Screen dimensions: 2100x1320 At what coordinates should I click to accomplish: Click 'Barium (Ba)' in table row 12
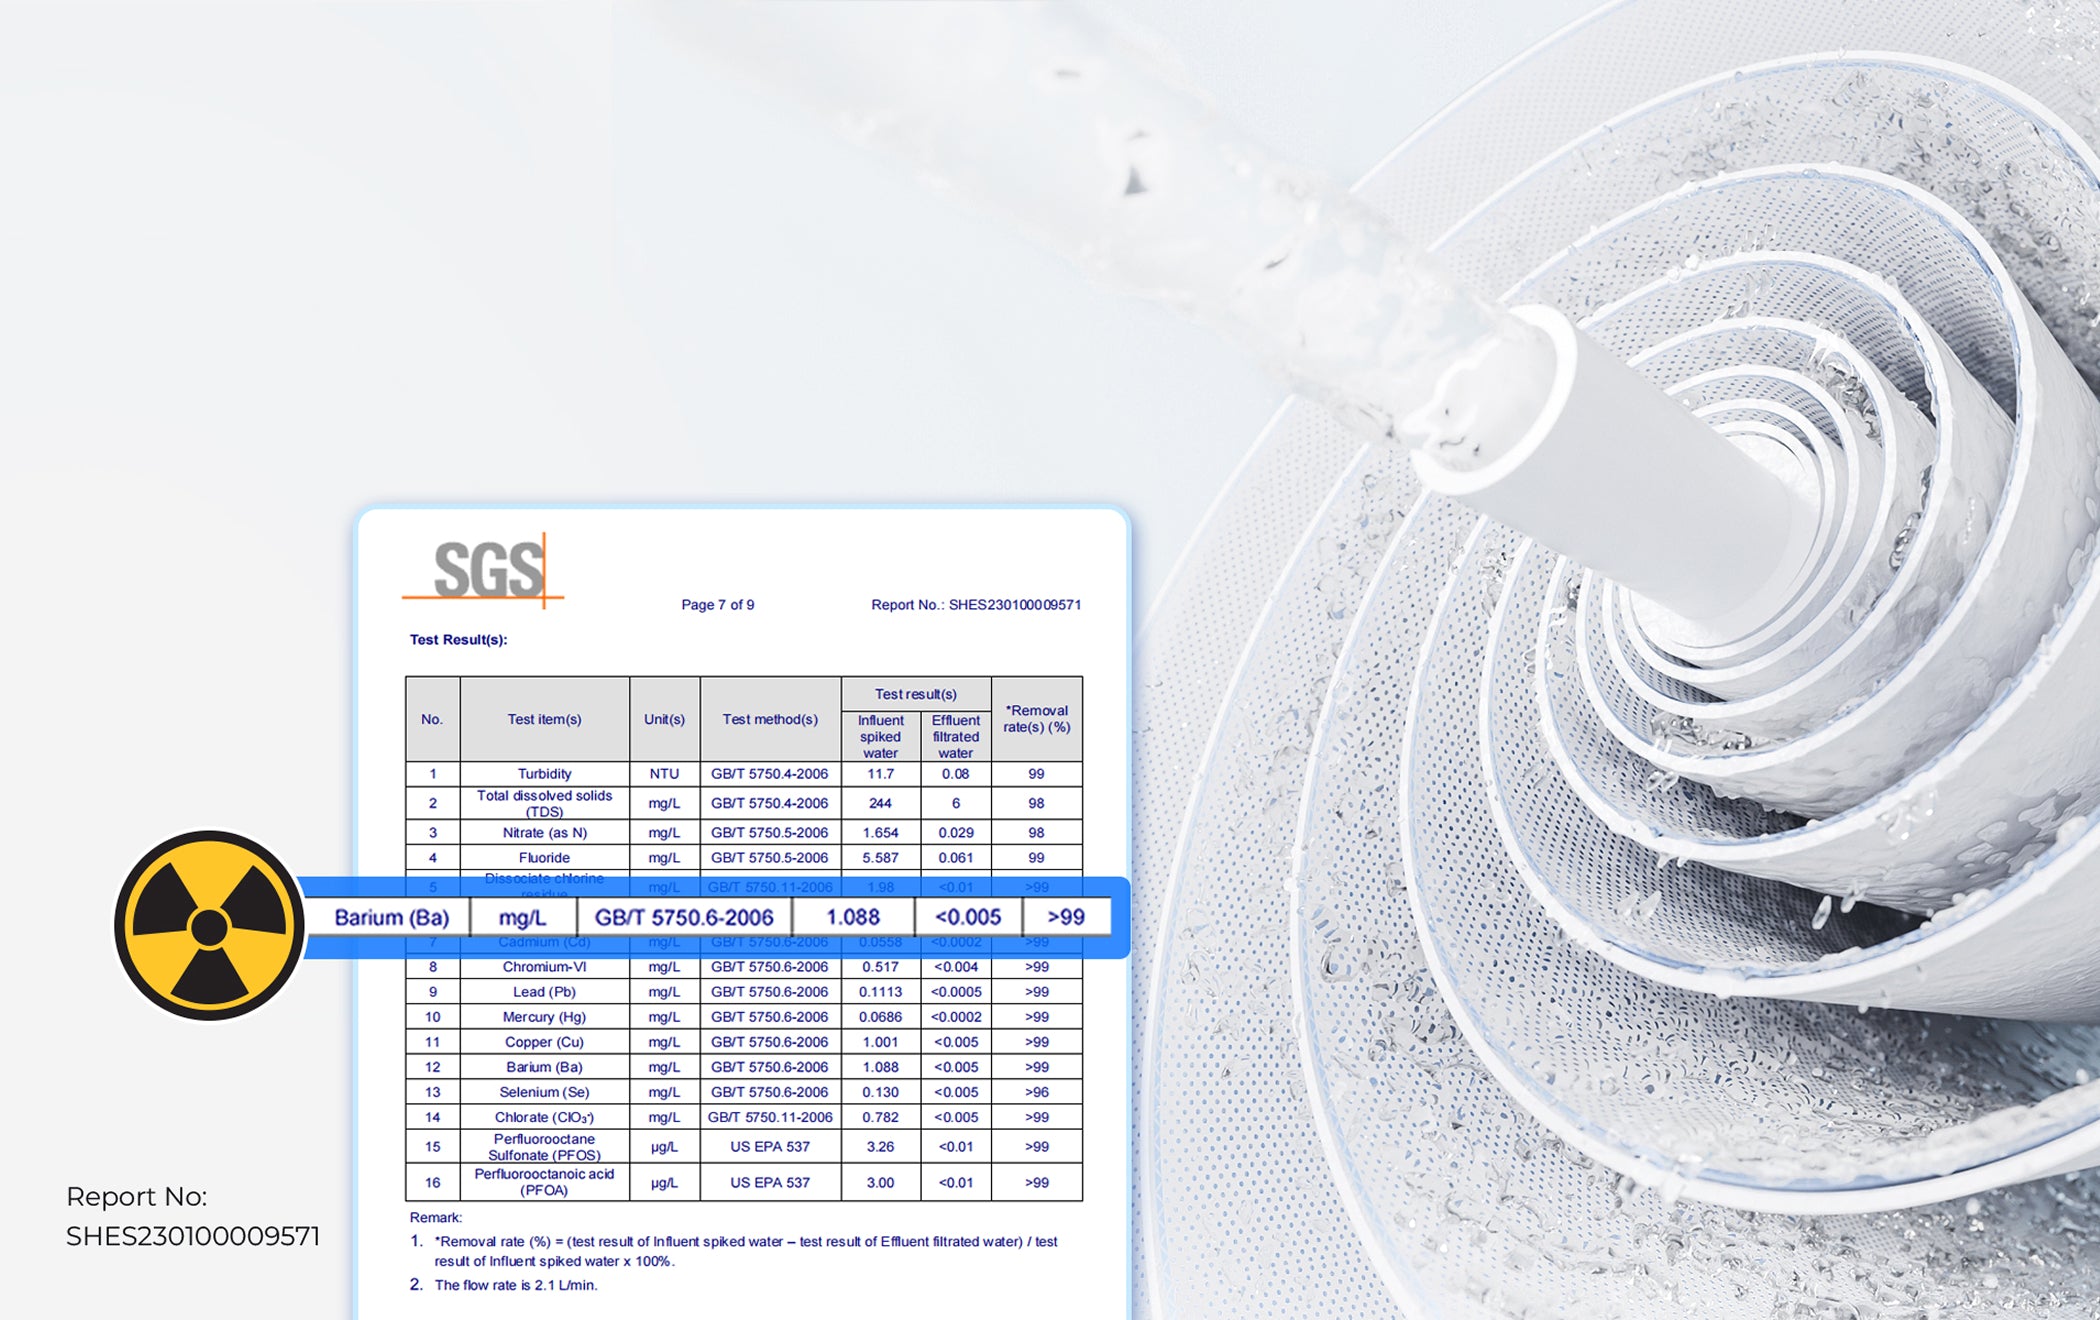[x=544, y=1067]
